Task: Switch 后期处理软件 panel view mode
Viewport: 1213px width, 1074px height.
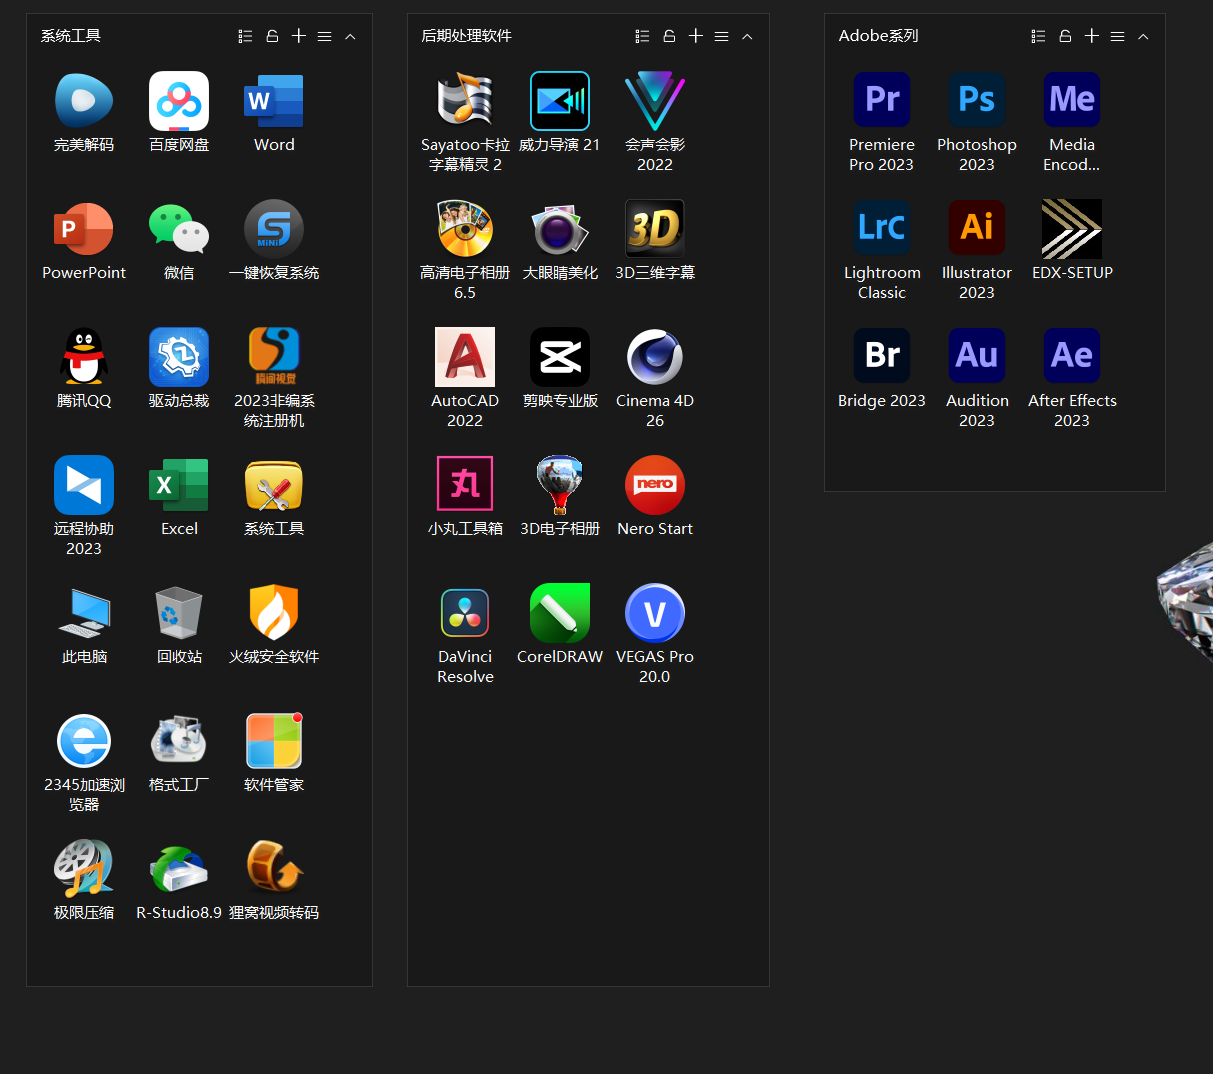Action: 642,36
